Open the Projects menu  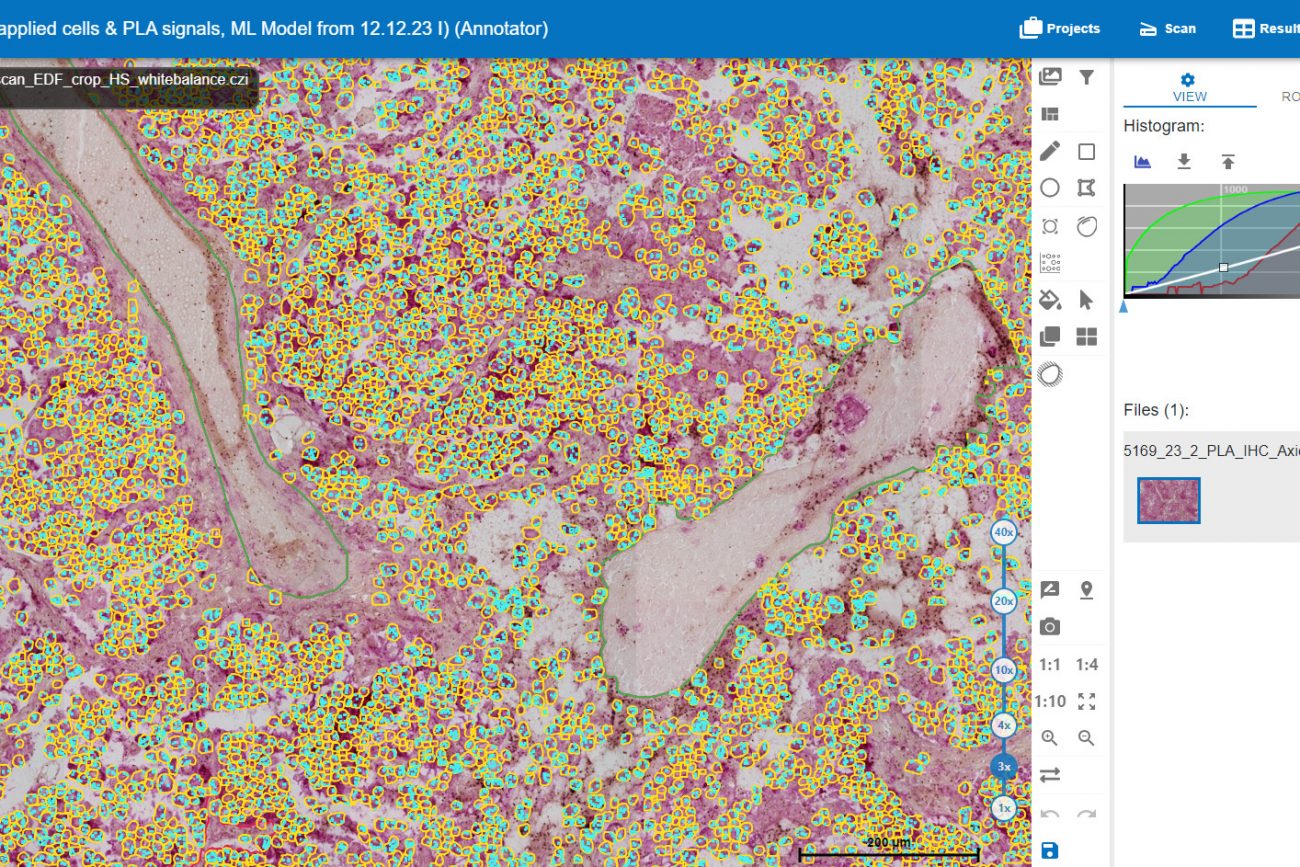(1060, 28)
